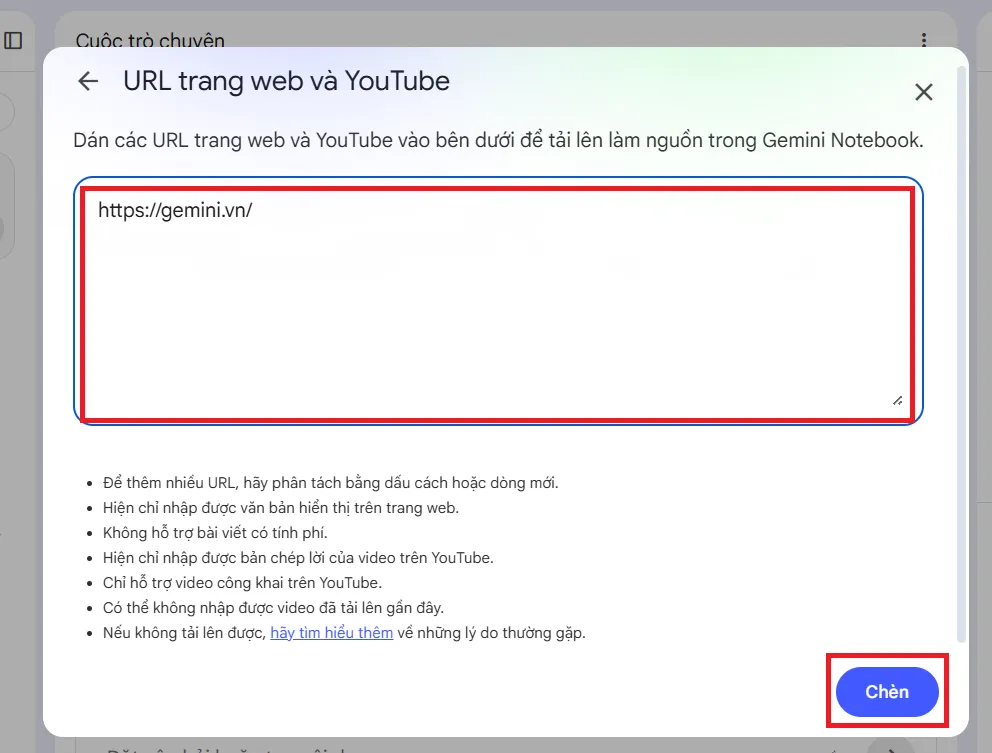
Task: Click the note 'Chỉ hỗ trợ video công khai trên YouTube.'
Action: [x=242, y=583]
